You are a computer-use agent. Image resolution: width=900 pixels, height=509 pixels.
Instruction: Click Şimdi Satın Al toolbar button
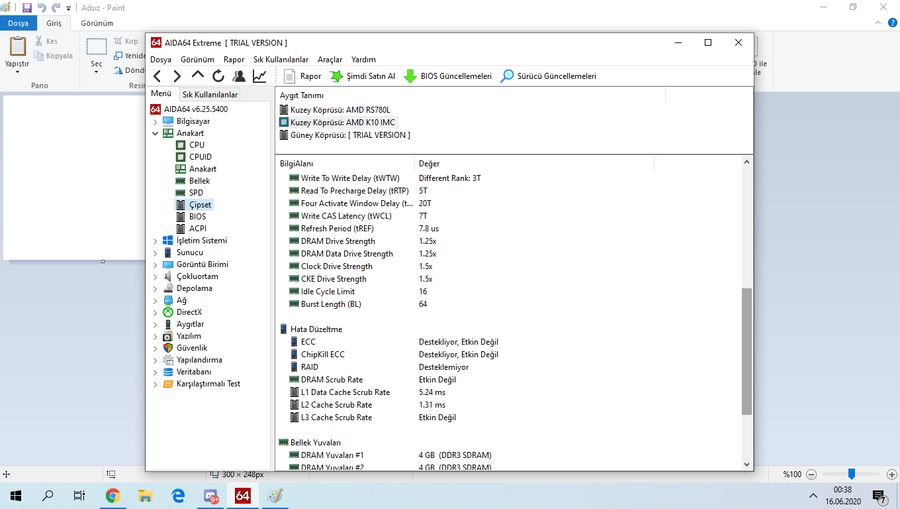pos(362,76)
